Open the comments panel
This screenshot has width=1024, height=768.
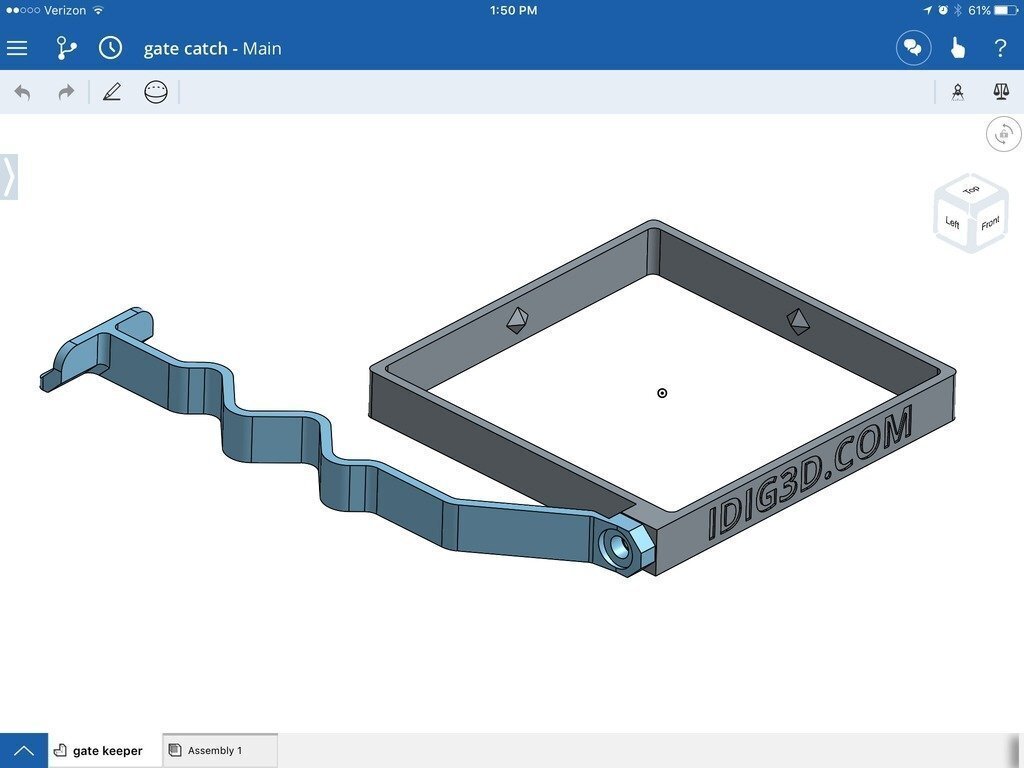coord(913,48)
